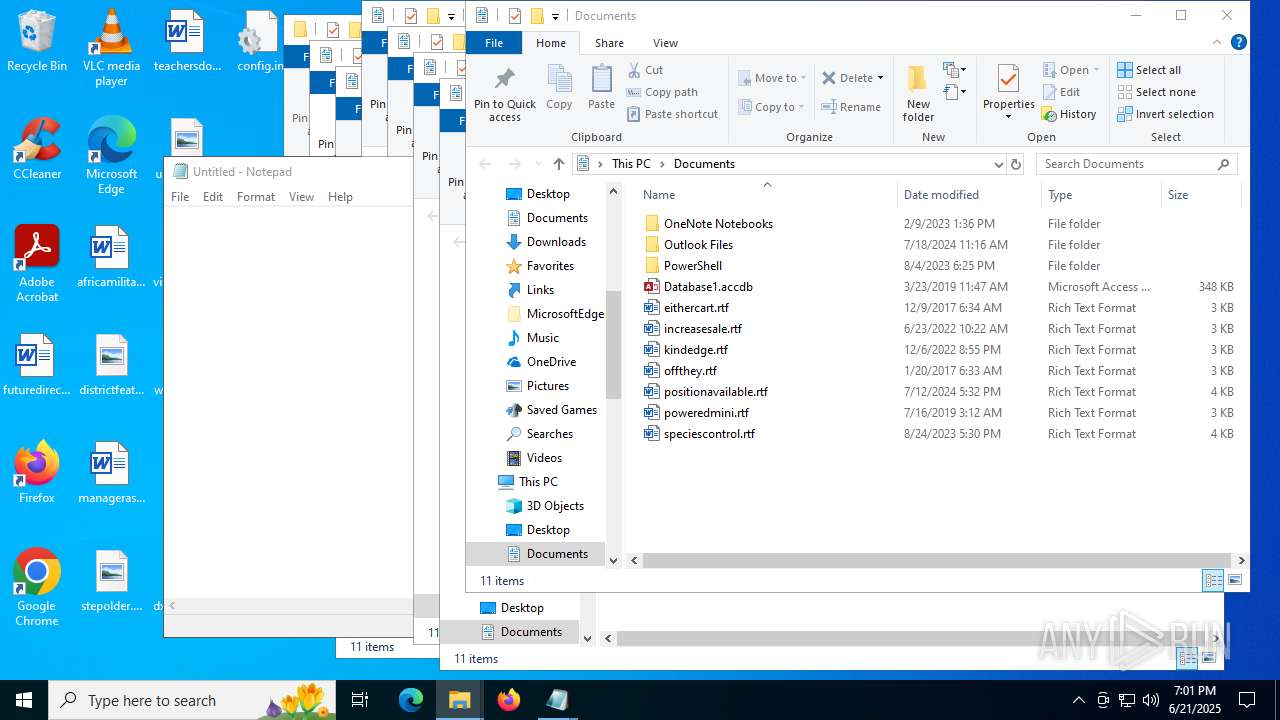This screenshot has width=1280, height=720.
Task: Open 3D Objects in navigation pane
Action: [555, 506]
